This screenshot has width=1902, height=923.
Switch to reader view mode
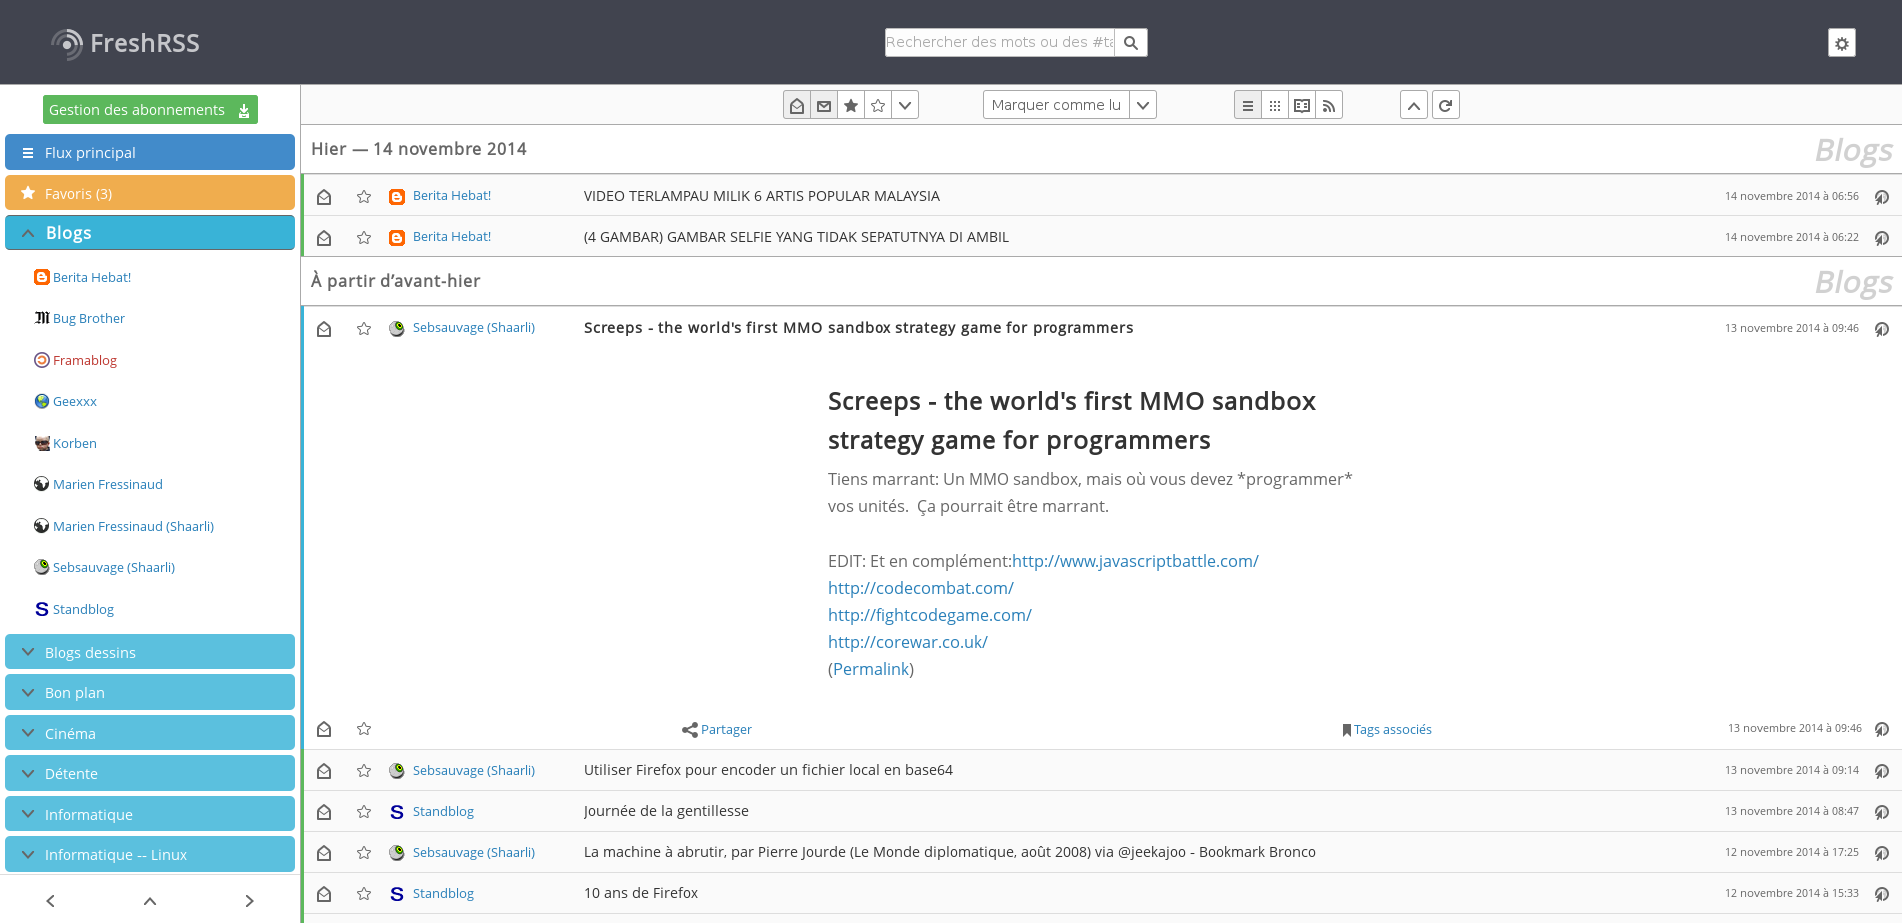coord(1301,105)
